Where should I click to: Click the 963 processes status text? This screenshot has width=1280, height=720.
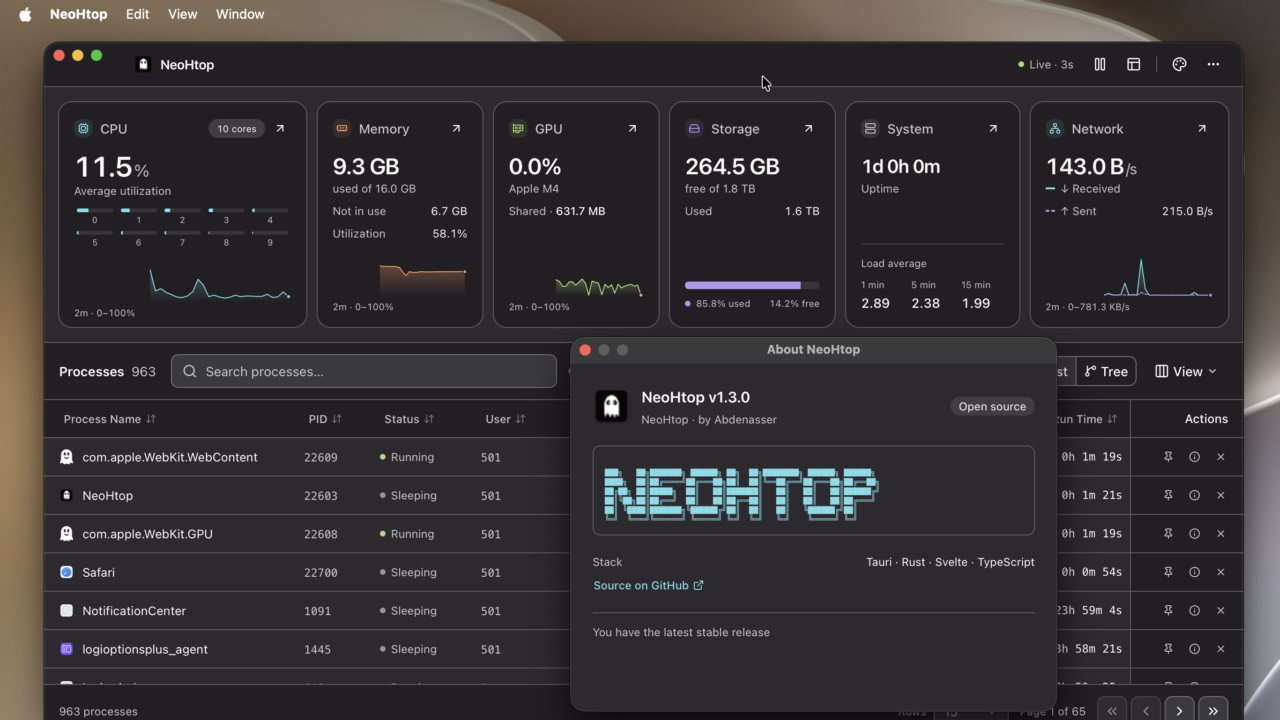tap(98, 712)
